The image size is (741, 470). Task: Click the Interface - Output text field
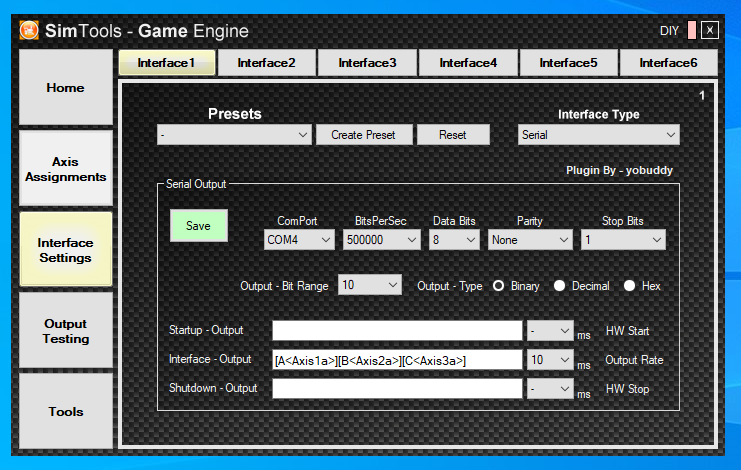397,360
